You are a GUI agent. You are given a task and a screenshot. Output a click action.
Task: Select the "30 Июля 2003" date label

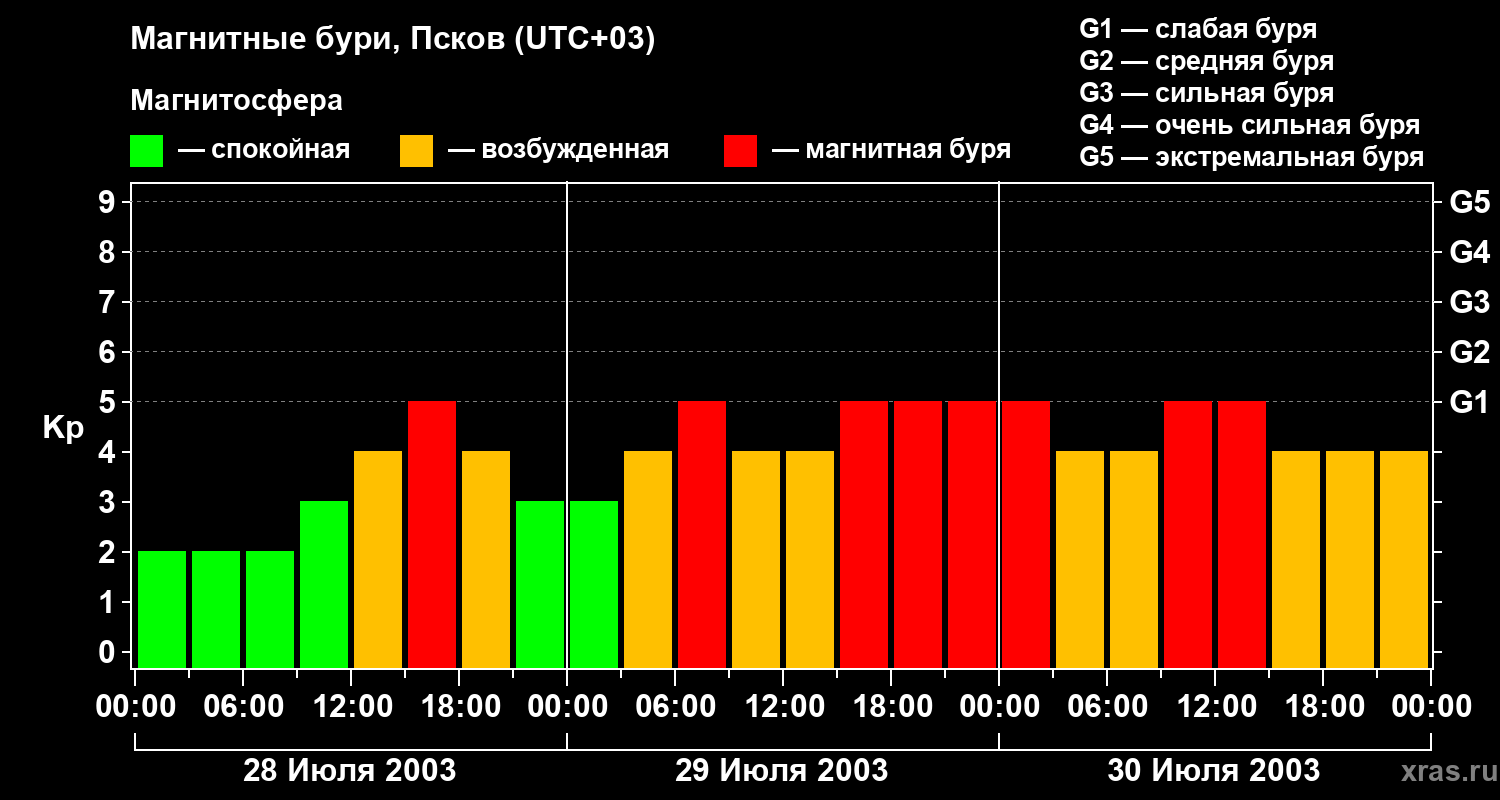(1213, 771)
